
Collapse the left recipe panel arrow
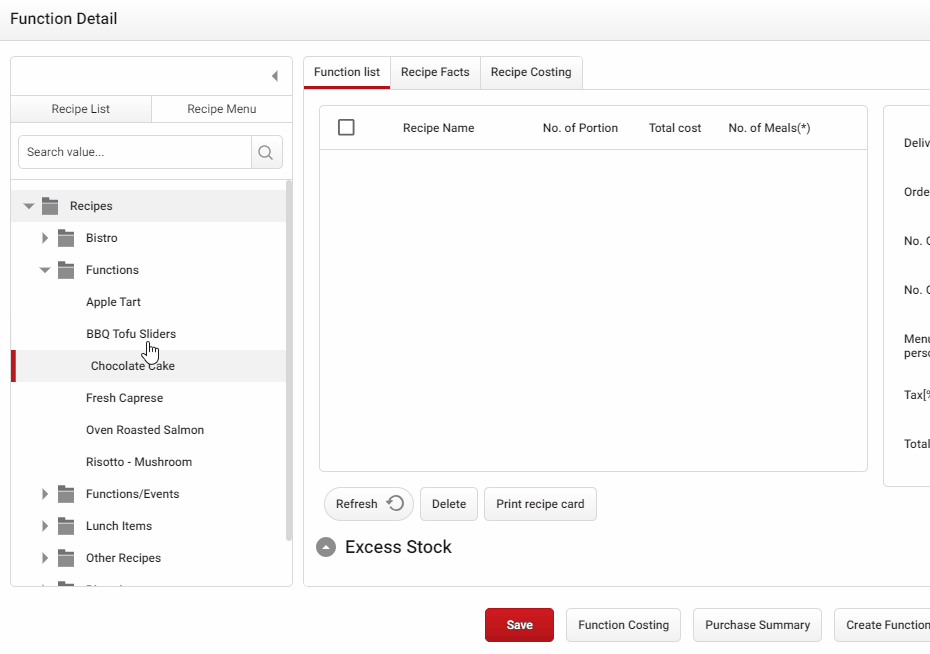(x=275, y=76)
